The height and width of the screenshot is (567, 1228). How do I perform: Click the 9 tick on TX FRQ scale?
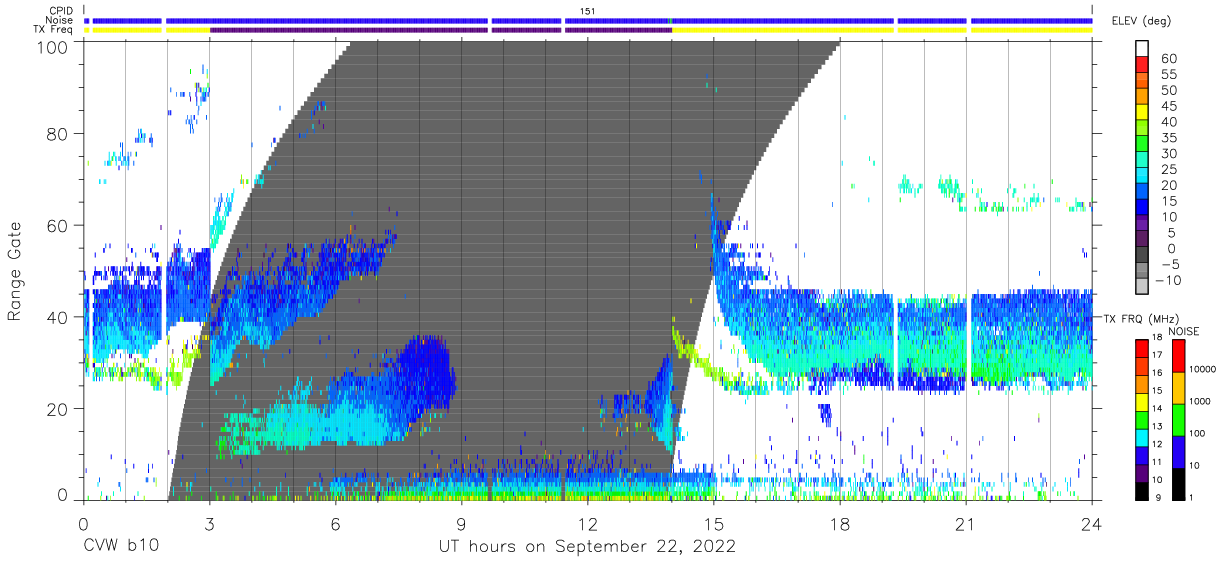point(1158,497)
